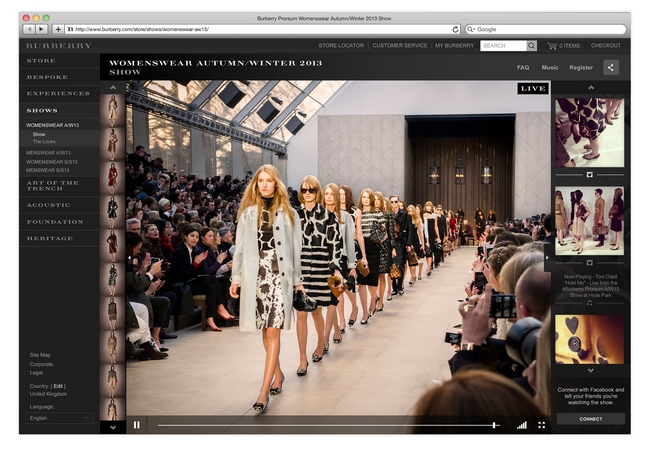This screenshot has width=650, height=449.
Task: Open heart buttons closeup photo
Action: point(589,339)
